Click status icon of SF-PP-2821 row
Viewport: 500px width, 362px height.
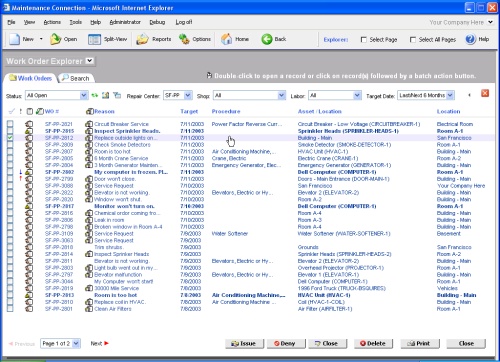pyautogui.click(x=29, y=124)
